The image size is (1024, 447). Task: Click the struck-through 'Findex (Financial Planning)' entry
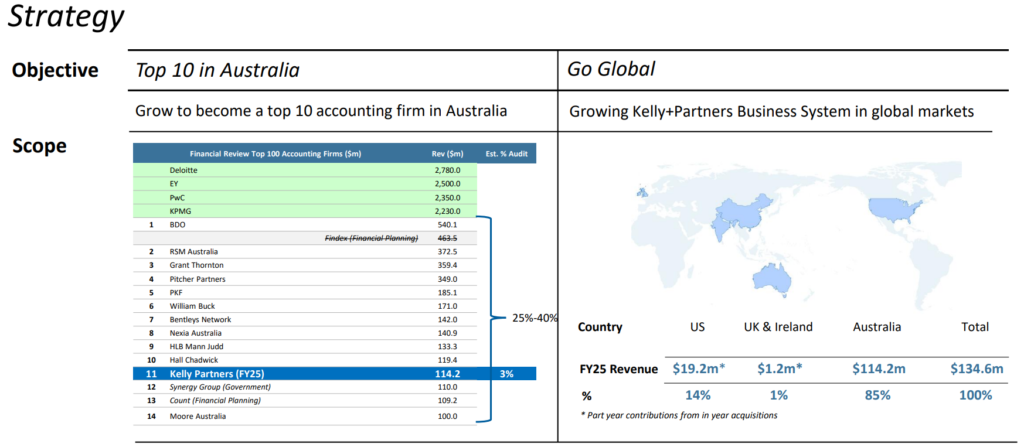pos(371,239)
